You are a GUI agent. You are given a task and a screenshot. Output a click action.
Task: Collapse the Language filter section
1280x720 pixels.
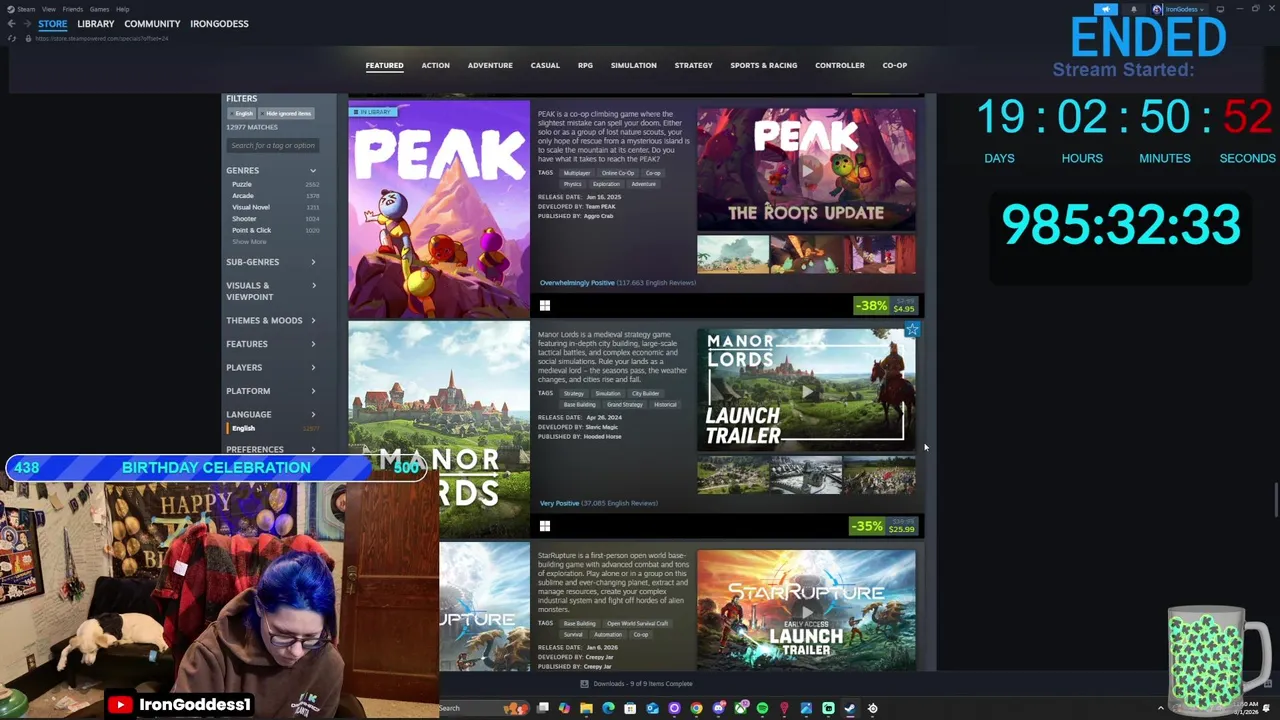[271, 414]
